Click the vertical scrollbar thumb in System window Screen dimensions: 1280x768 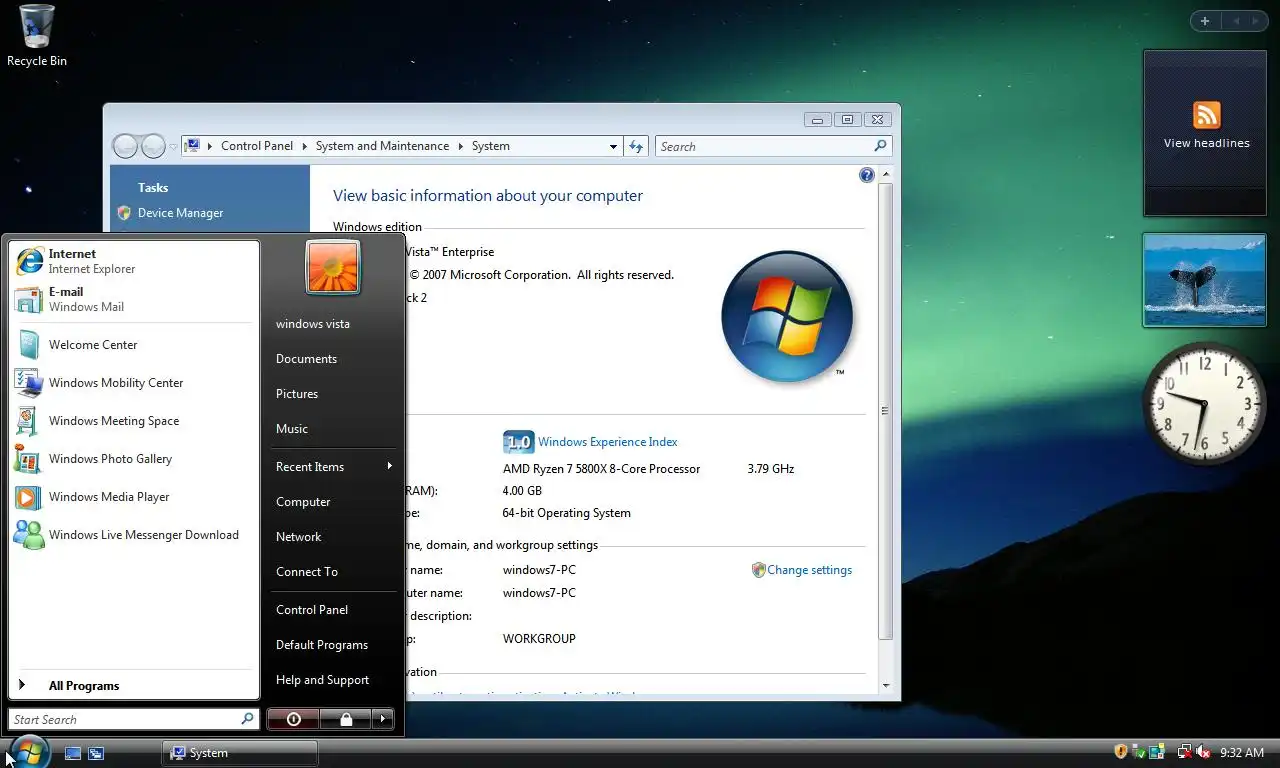[885, 412]
